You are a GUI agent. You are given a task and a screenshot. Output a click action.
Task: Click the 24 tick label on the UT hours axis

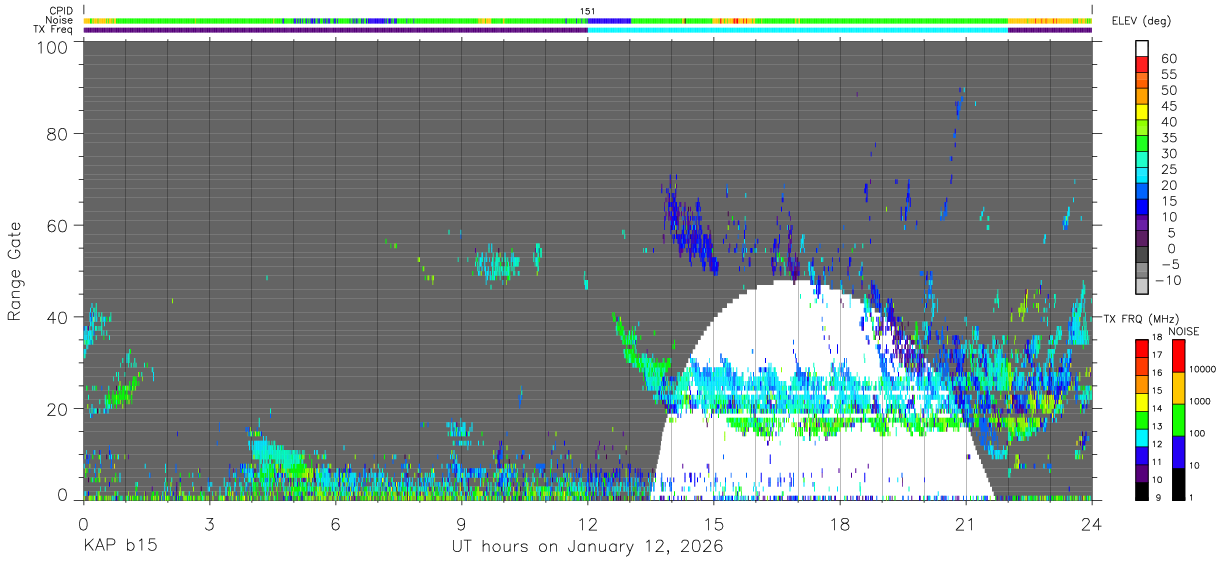coord(1092,524)
